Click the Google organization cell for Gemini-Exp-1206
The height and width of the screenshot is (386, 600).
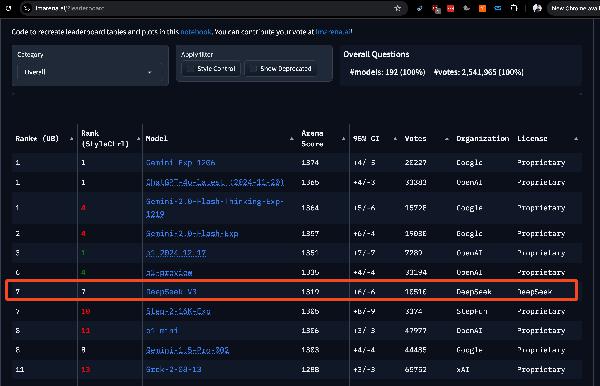click(469, 163)
